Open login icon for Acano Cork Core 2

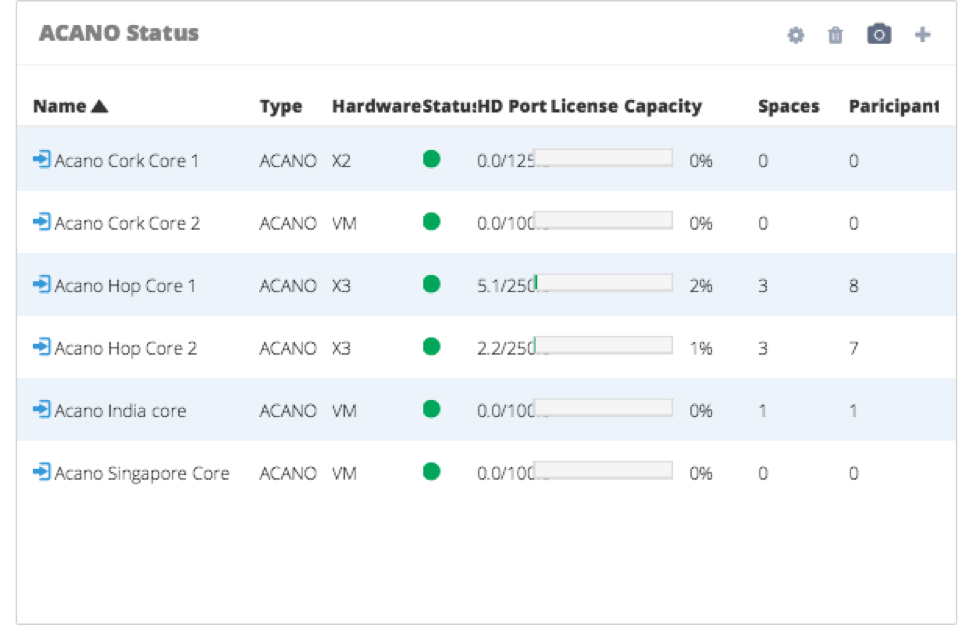pyautogui.click(x=42, y=222)
